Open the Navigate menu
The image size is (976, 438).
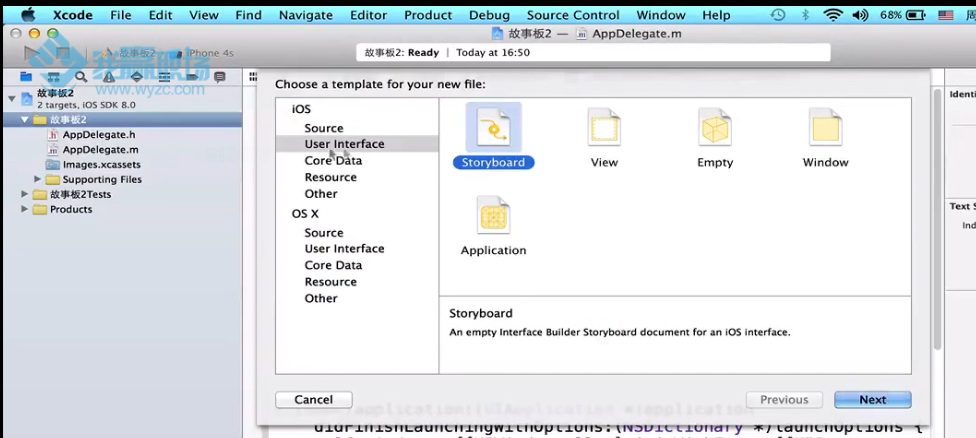[x=306, y=15]
